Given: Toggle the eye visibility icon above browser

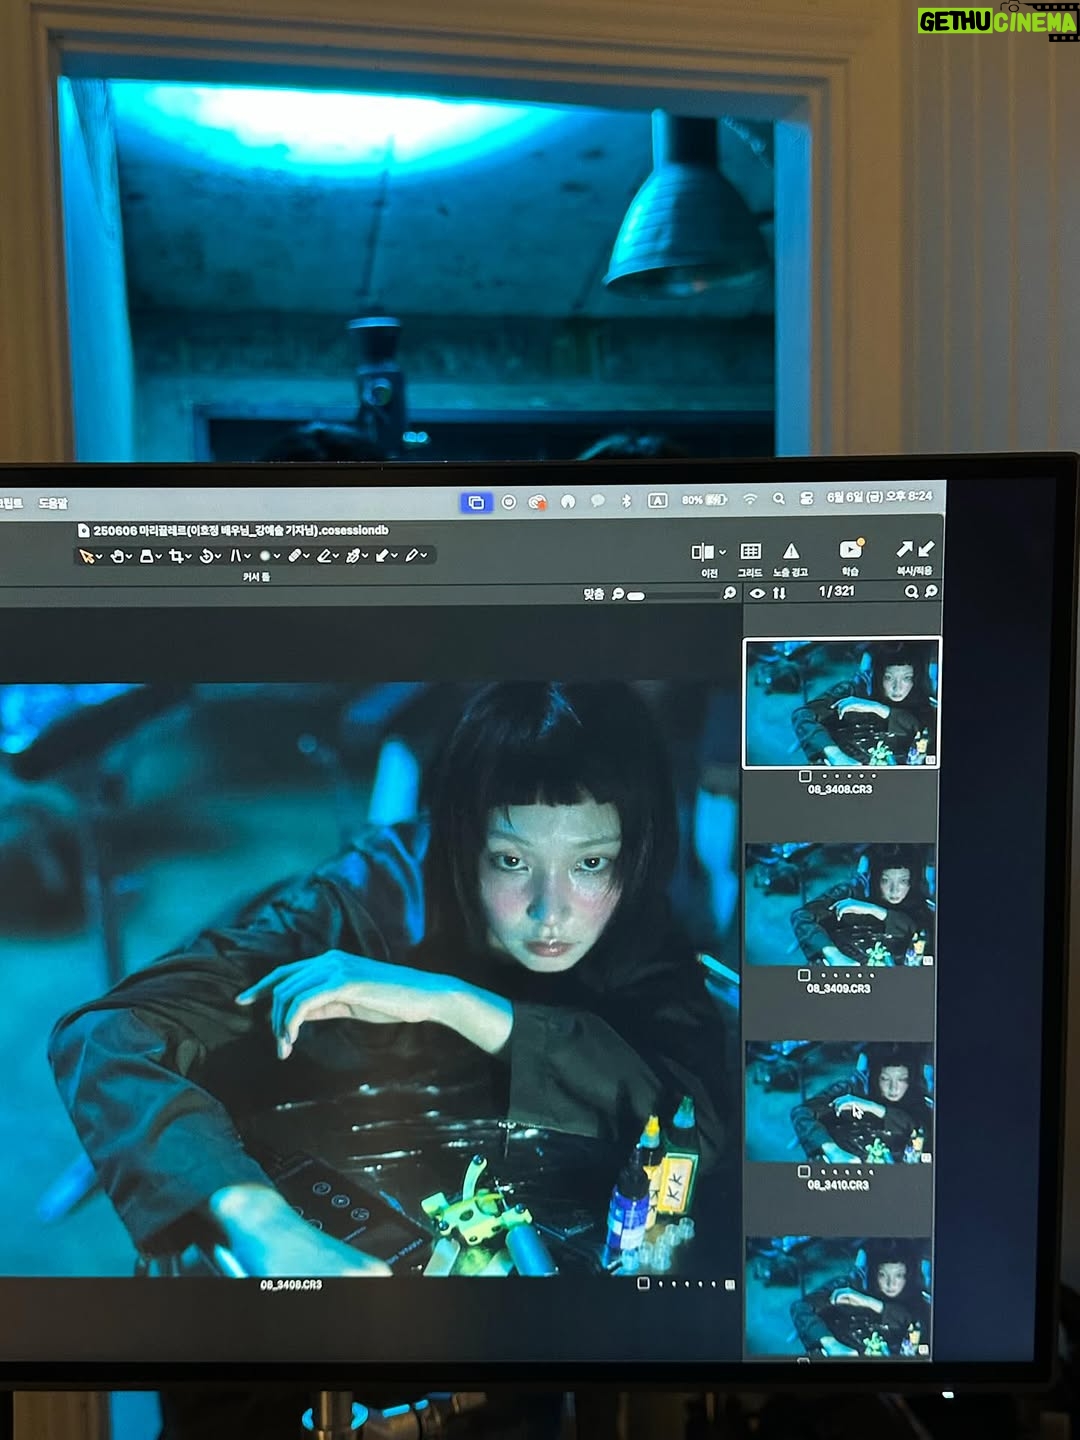Looking at the screenshot, I should (757, 593).
